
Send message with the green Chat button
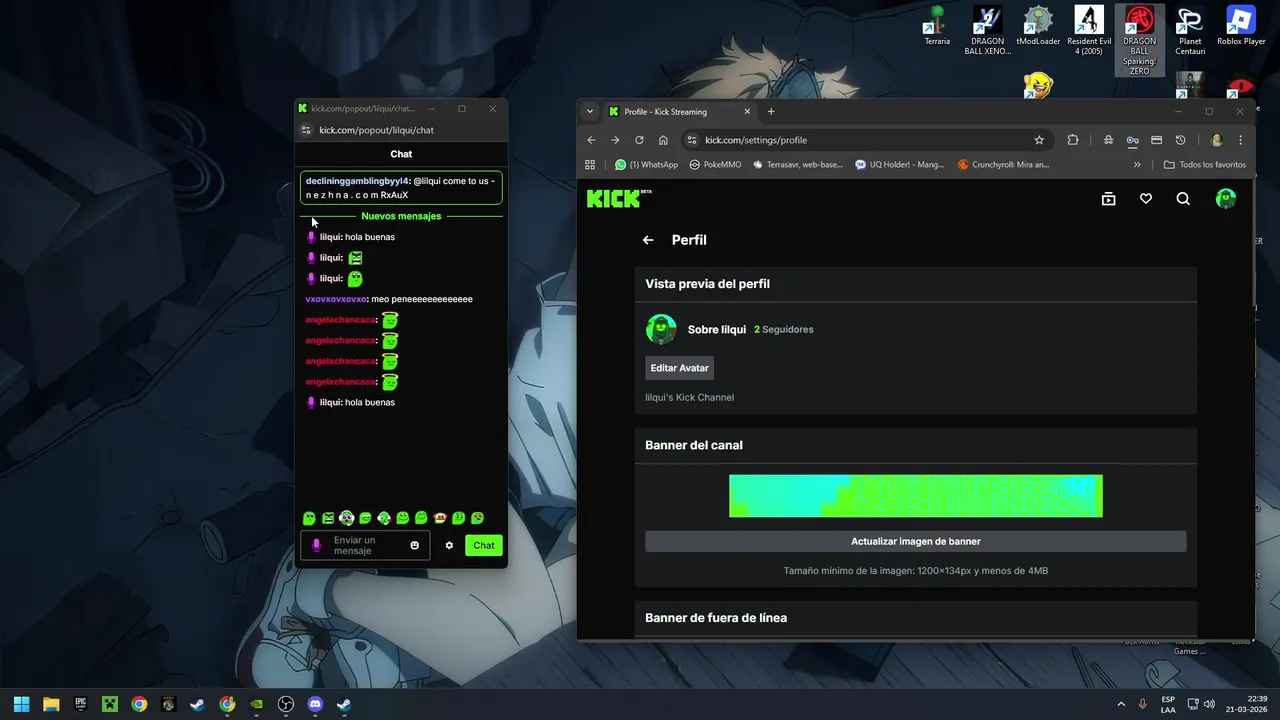(484, 545)
